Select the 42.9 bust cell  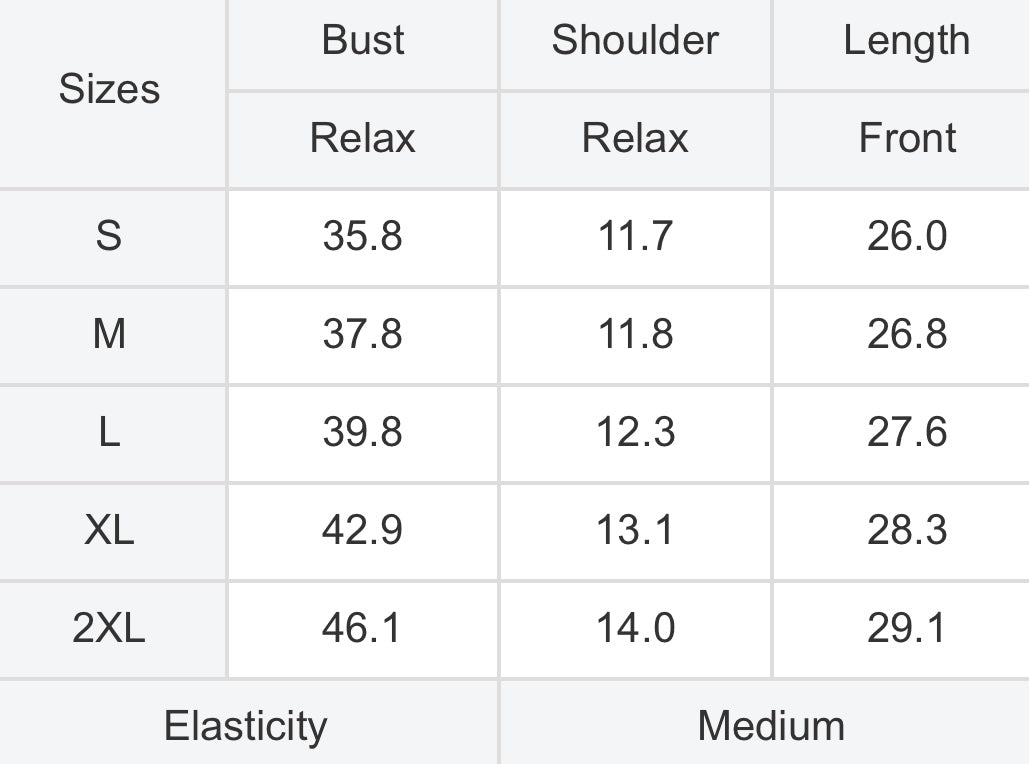click(363, 530)
